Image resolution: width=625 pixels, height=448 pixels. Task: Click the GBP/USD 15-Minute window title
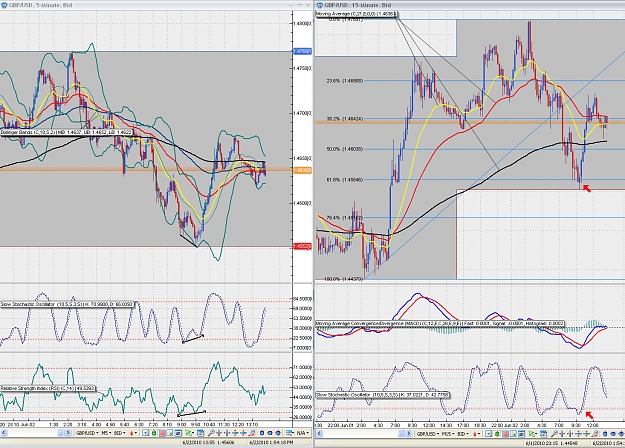click(x=358, y=5)
